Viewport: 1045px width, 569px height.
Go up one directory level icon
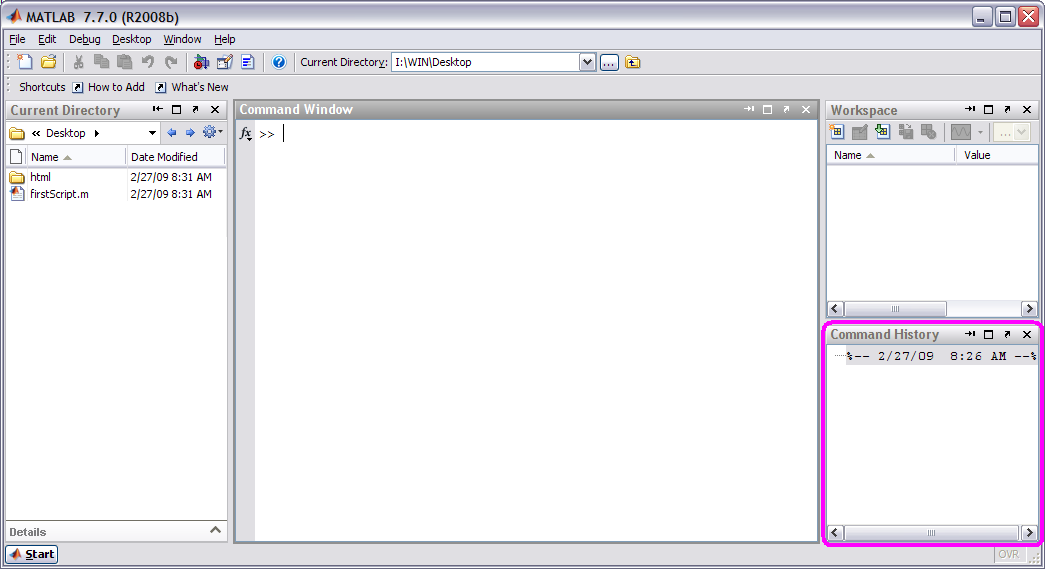point(633,62)
